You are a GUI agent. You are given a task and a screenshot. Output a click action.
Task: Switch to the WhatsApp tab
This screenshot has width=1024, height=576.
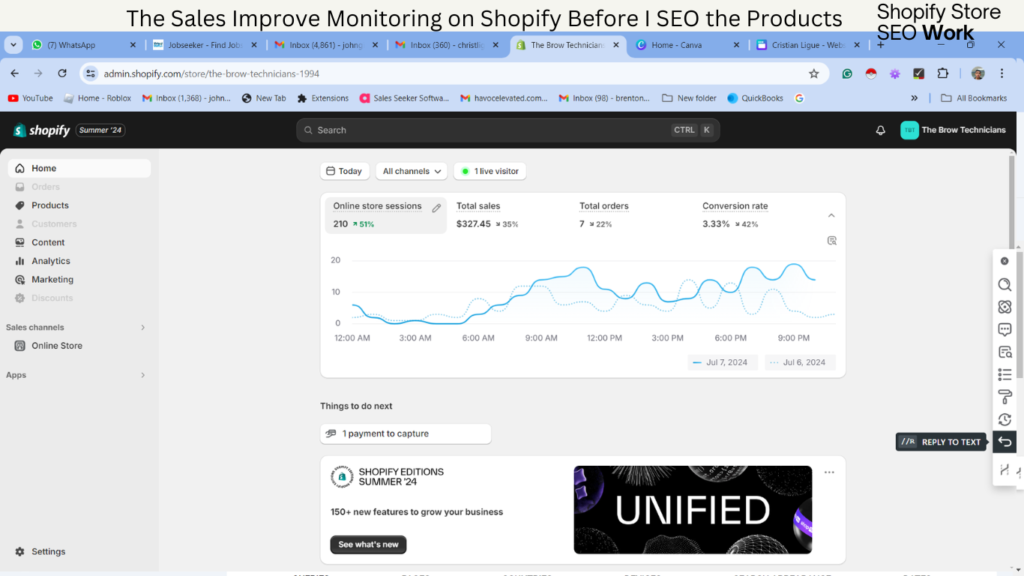click(x=84, y=45)
